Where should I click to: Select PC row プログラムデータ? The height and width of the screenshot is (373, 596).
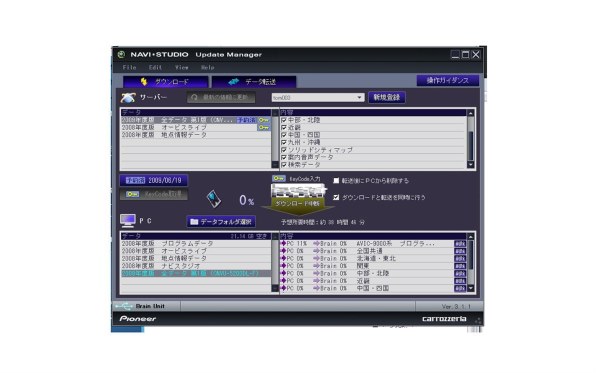[x=196, y=243]
